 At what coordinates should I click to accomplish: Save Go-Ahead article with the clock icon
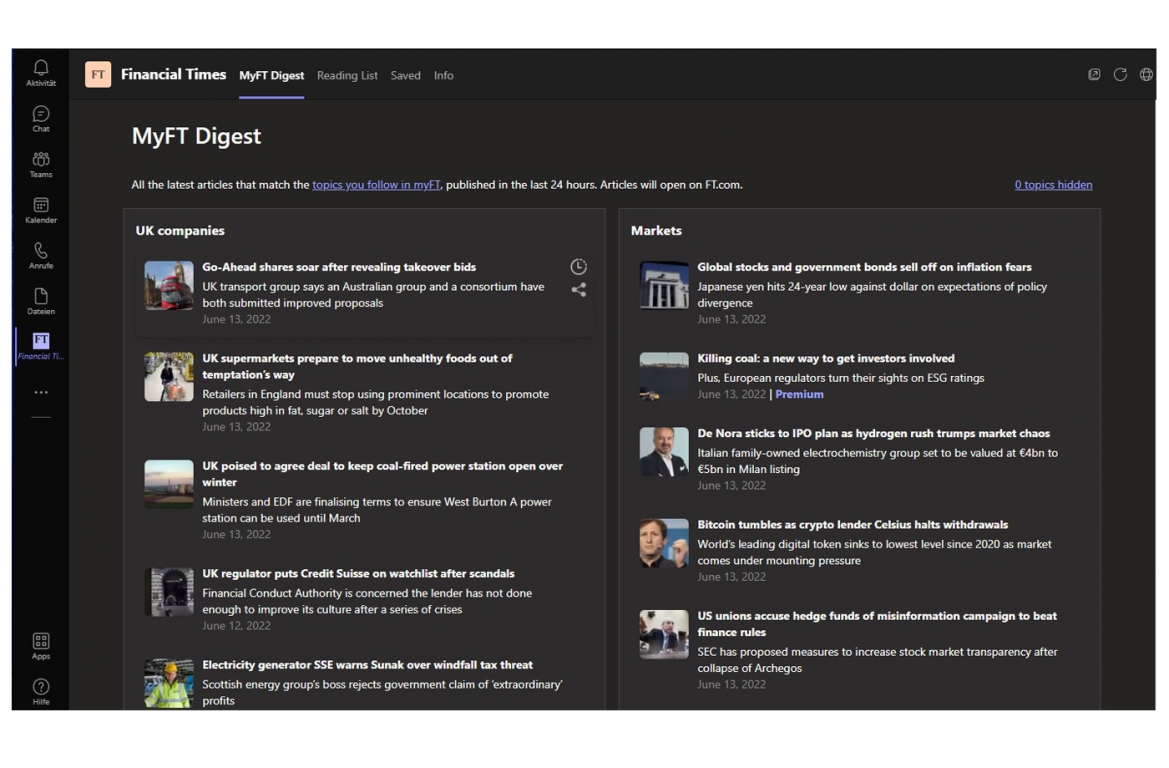coord(579,266)
